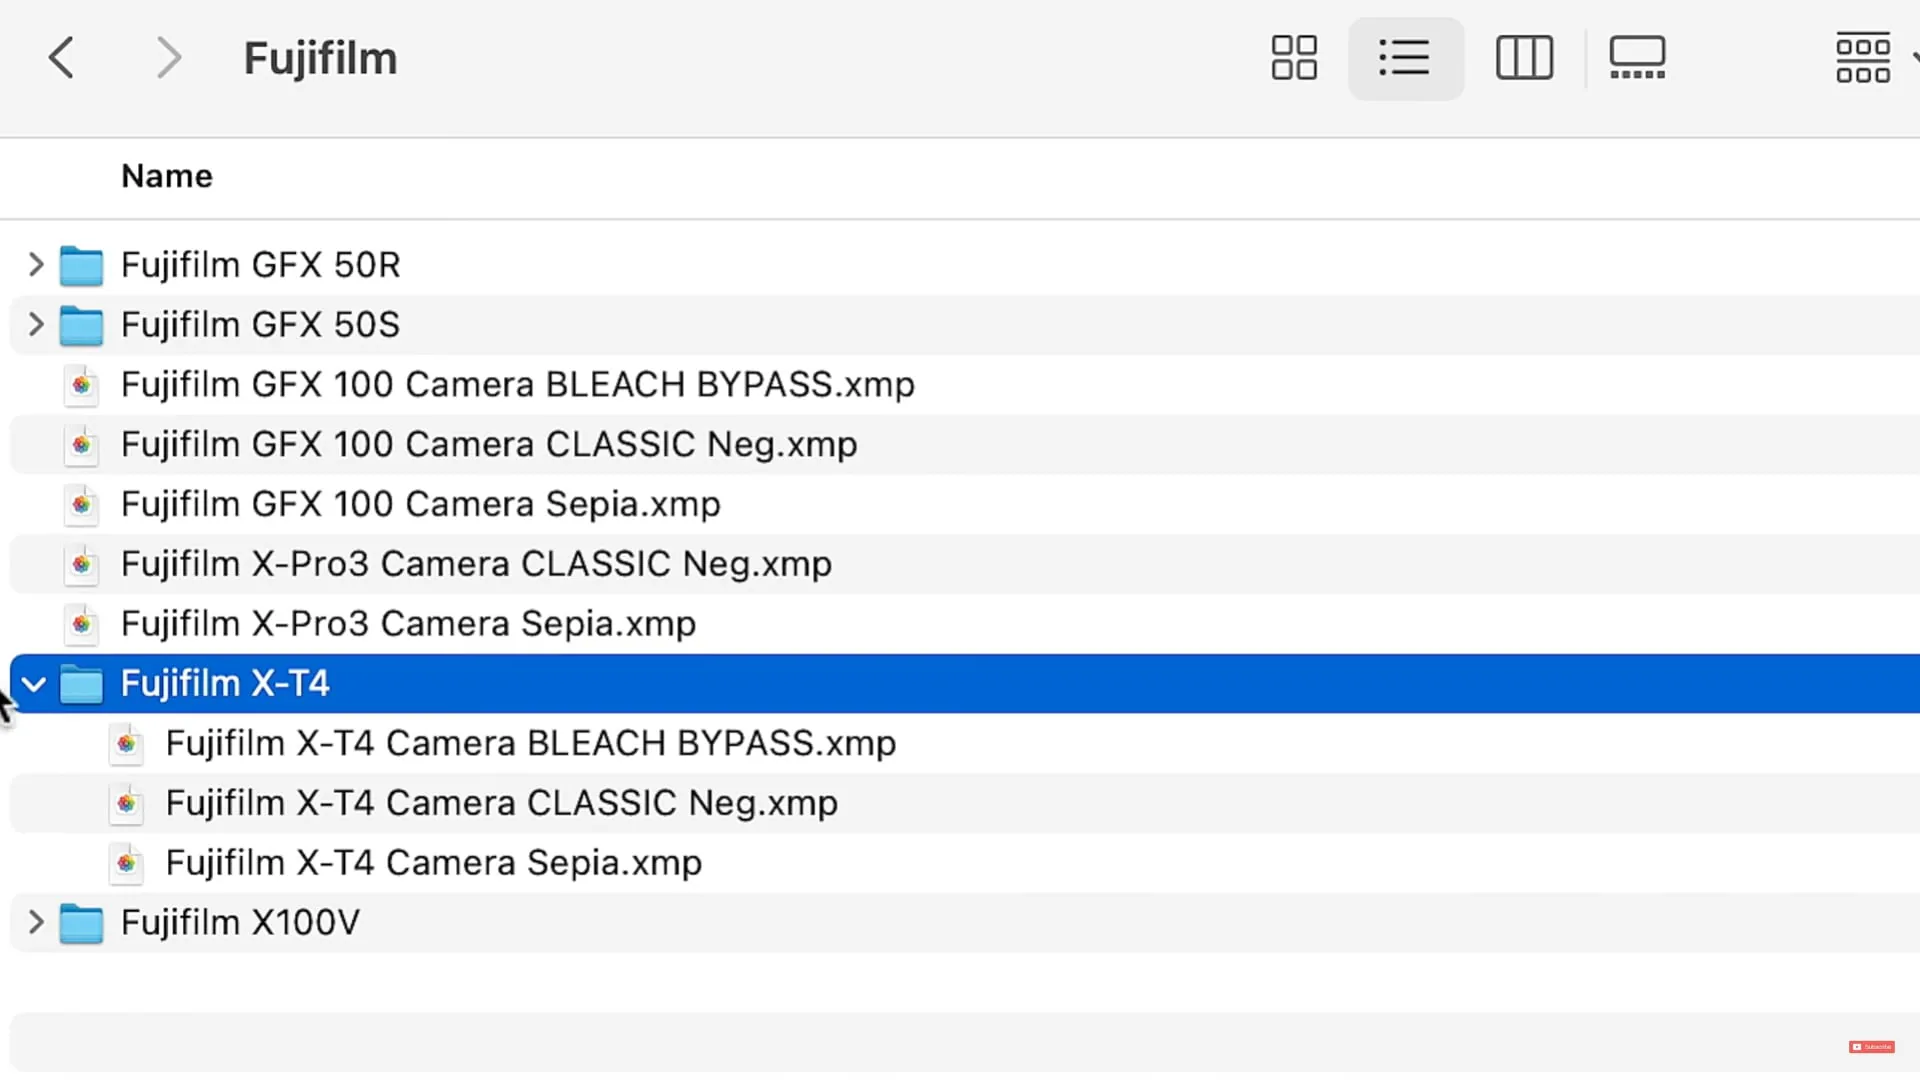Click the X-Pro3 CLASSIC Neg file icon
The height and width of the screenshot is (1080, 1920).
[81, 565]
